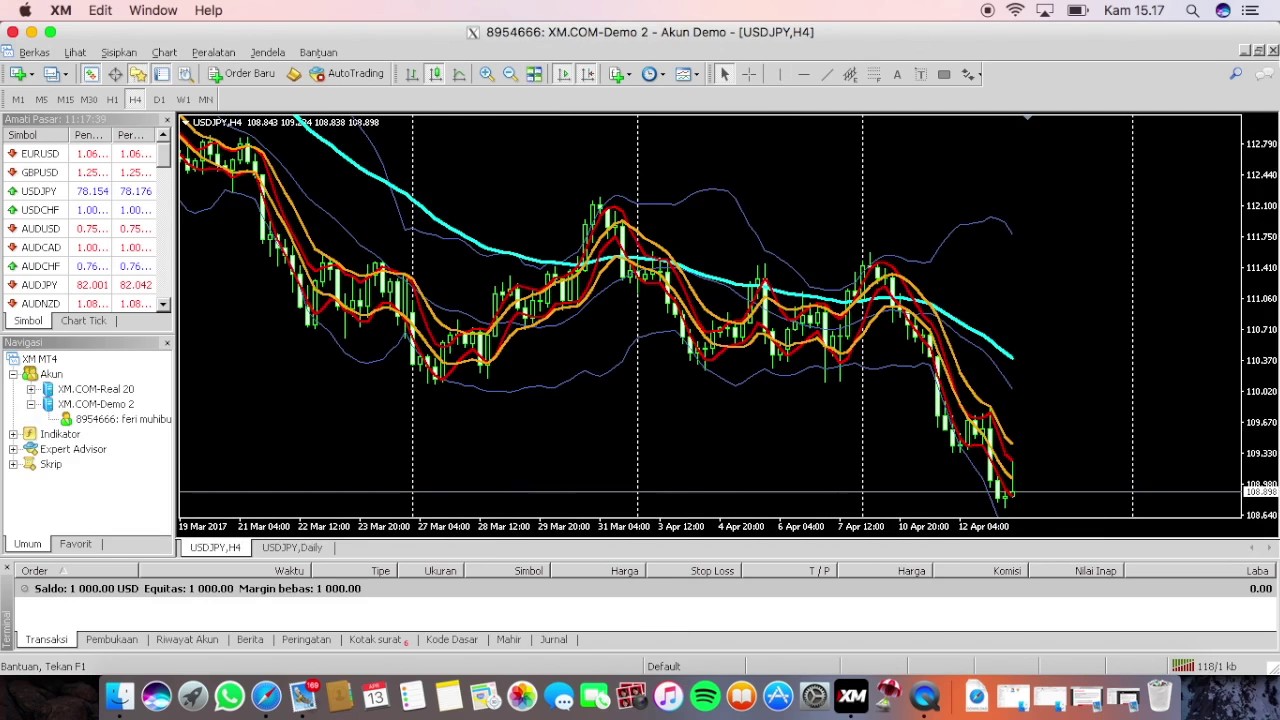
Task: Expand the XM.COM-Real 20 node
Action: (31, 389)
